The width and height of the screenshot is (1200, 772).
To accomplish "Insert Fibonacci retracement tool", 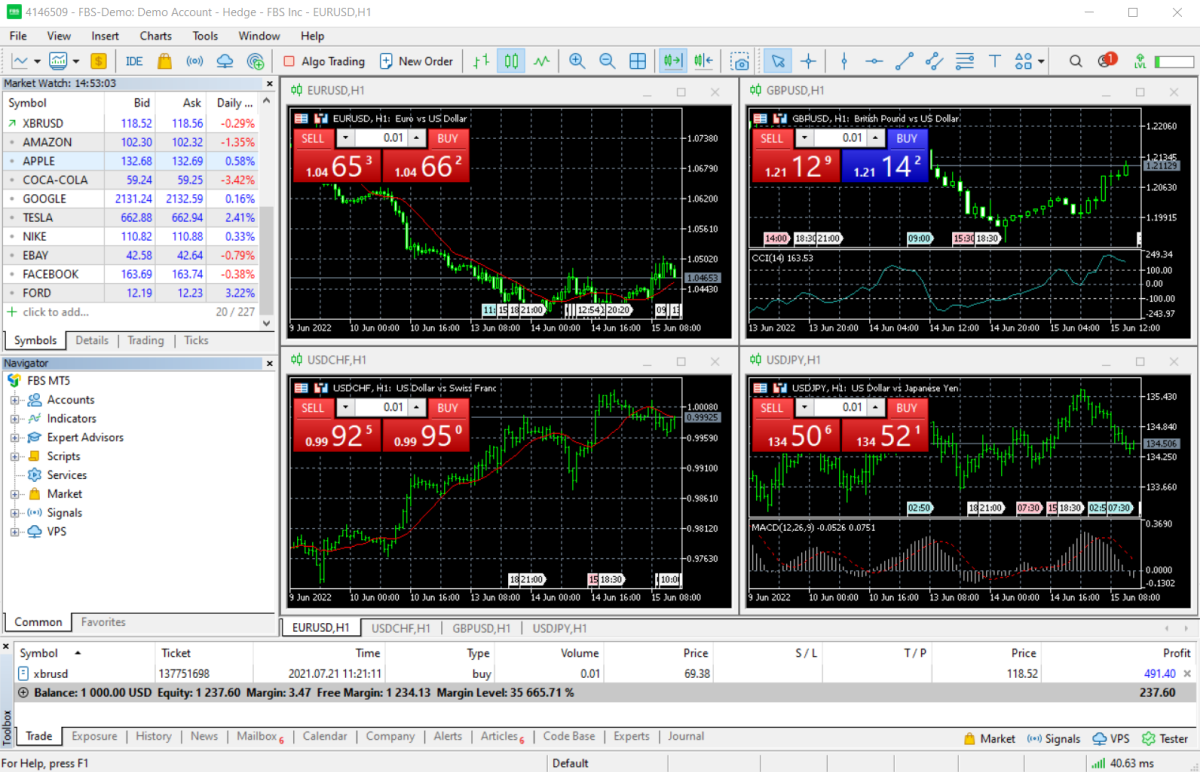I will (964, 61).
